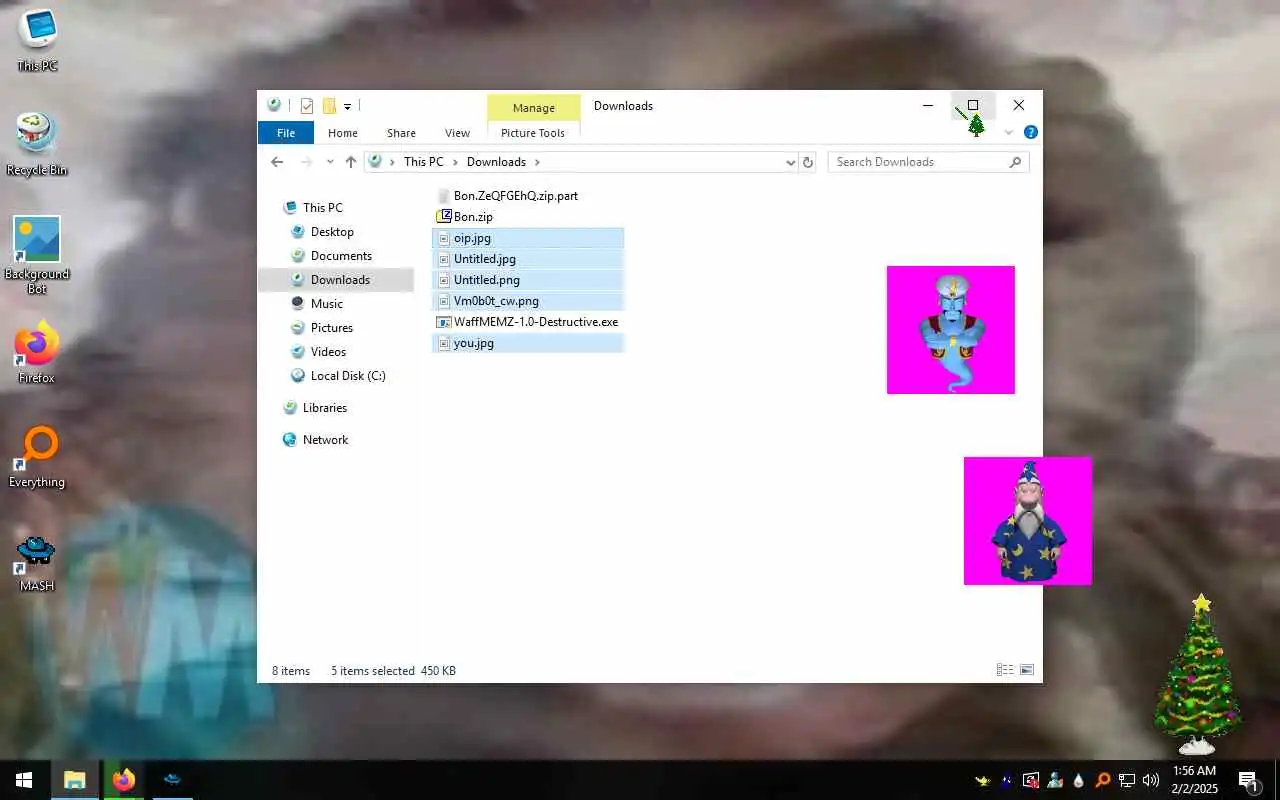The height and width of the screenshot is (800, 1280).
Task: Click the Manage contextual tab header
Action: click(x=534, y=108)
